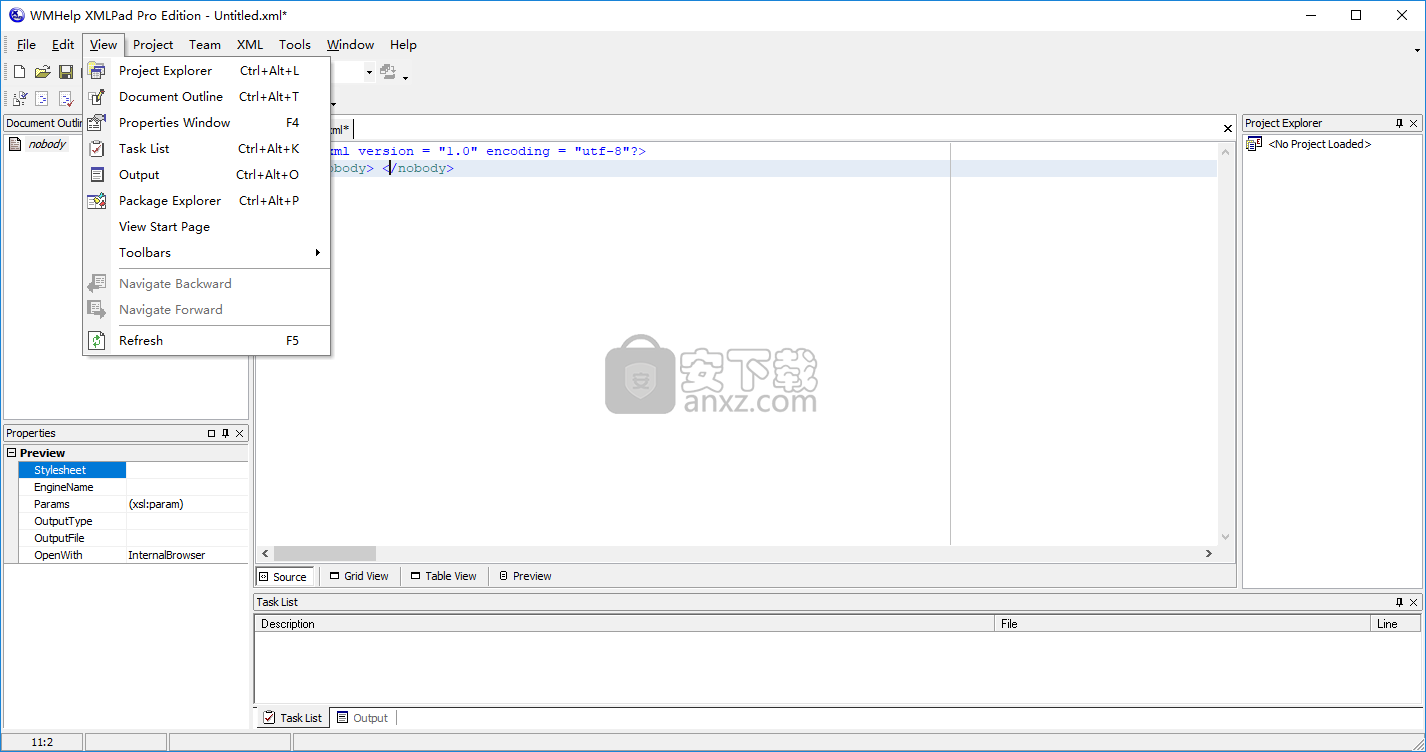Maximize the Properties panel with the square icon
This screenshot has width=1426, height=752.
point(211,433)
